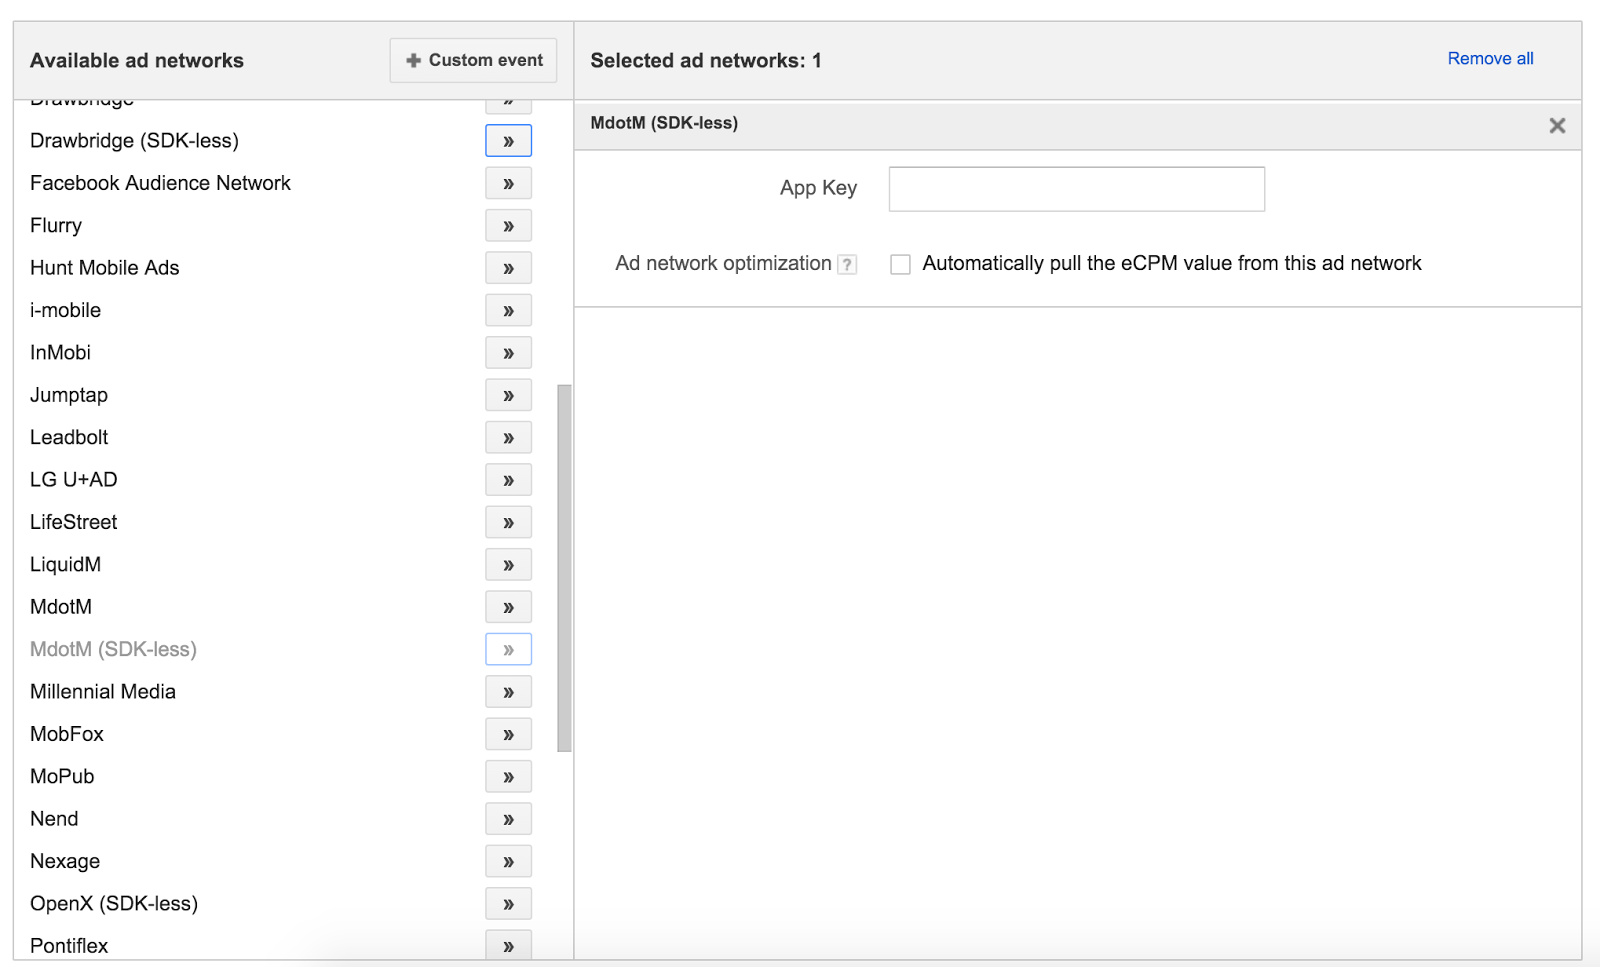Add Leadbolt network via arrow button
The width and height of the screenshot is (1600, 967).
point(508,437)
